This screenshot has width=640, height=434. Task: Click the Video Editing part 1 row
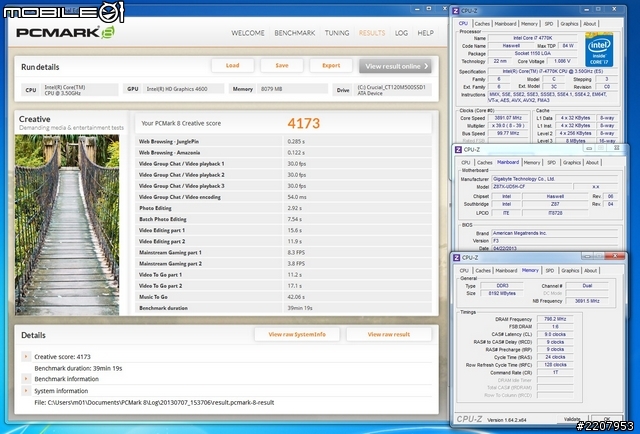(x=283, y=230)
